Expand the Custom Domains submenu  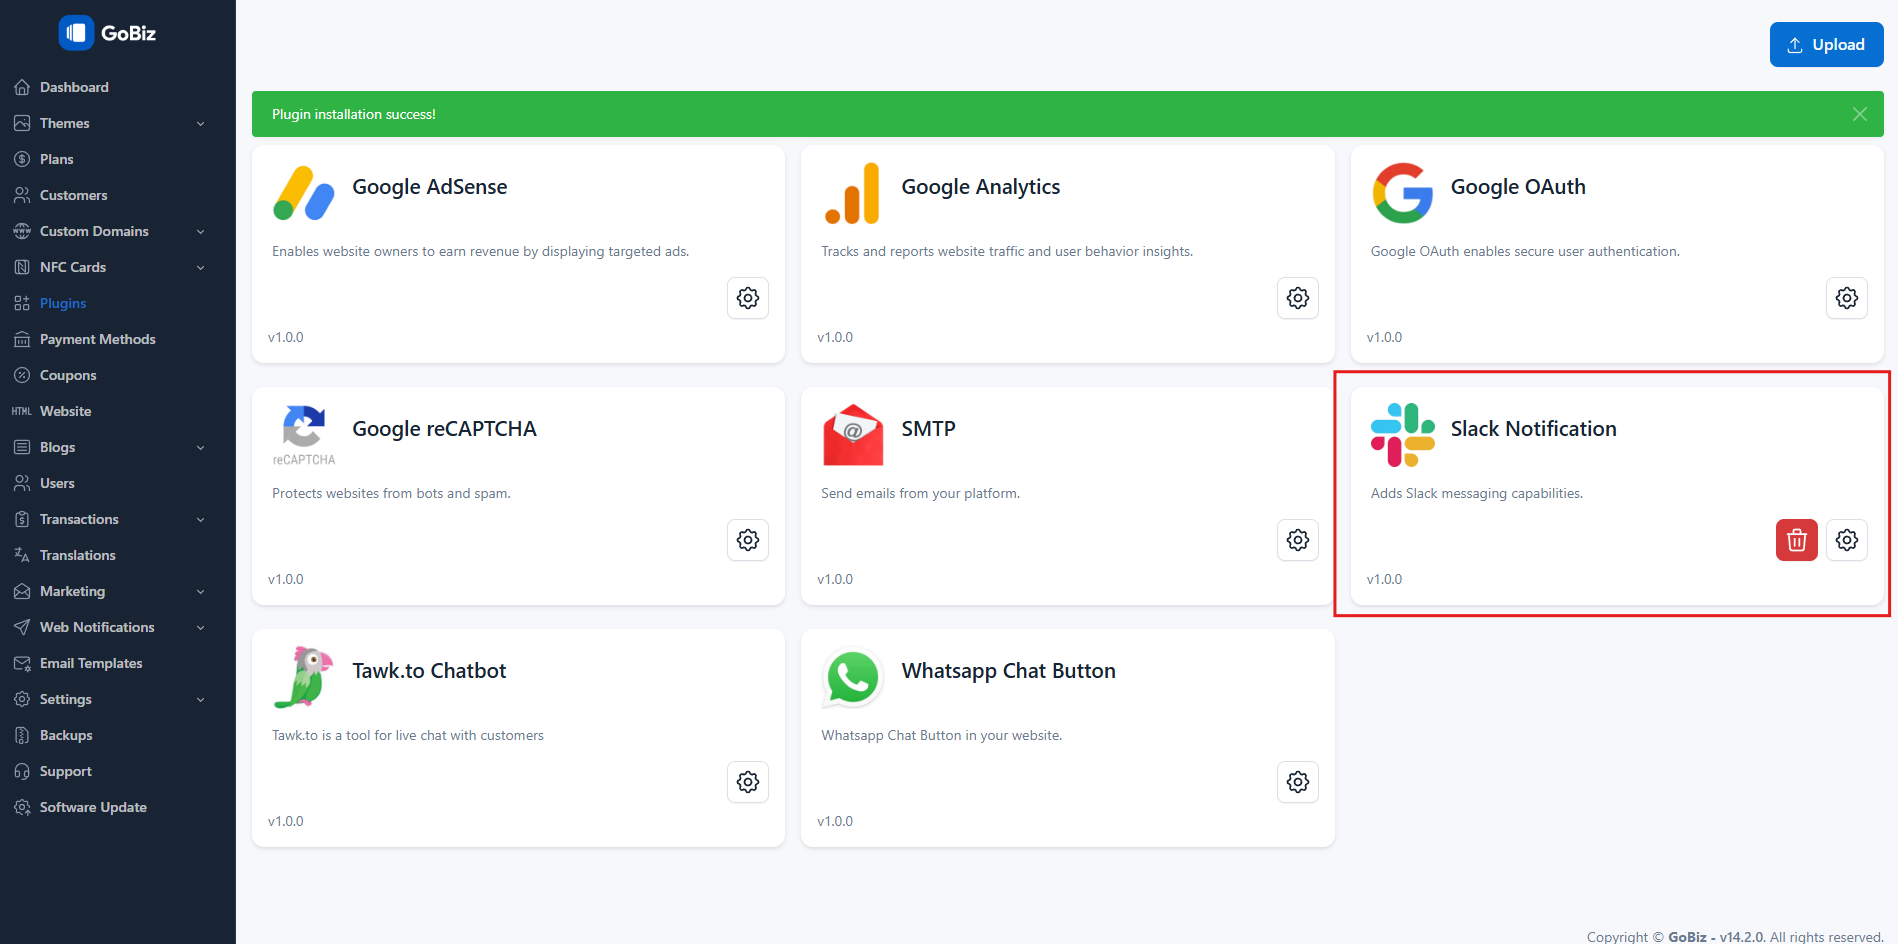[x=108, y=231]
